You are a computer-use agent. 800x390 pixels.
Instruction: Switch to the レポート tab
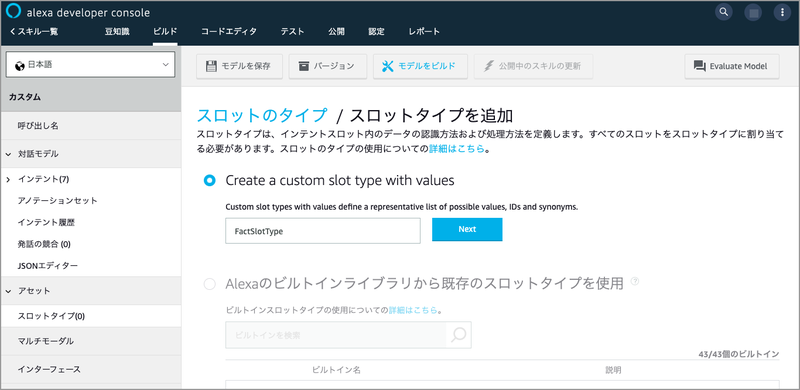[x=424, y=32]
